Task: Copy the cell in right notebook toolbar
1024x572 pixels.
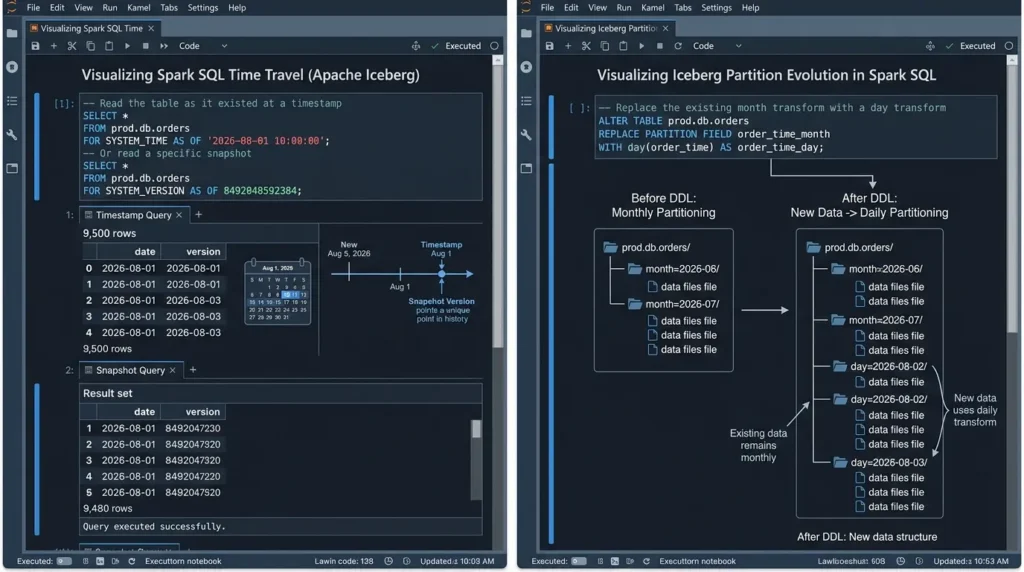Action: click(x=604, y=46)
